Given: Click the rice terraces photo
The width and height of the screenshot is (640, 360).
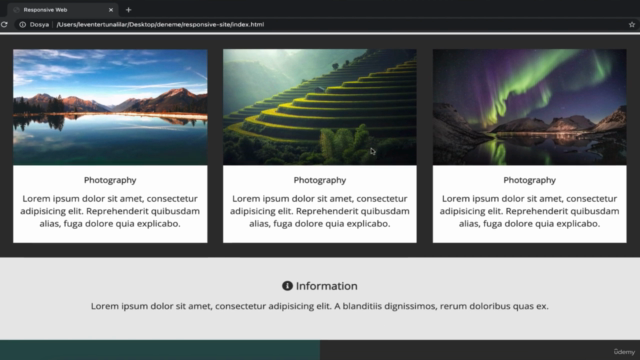Looking at the screenshot, I should point(320,107).
